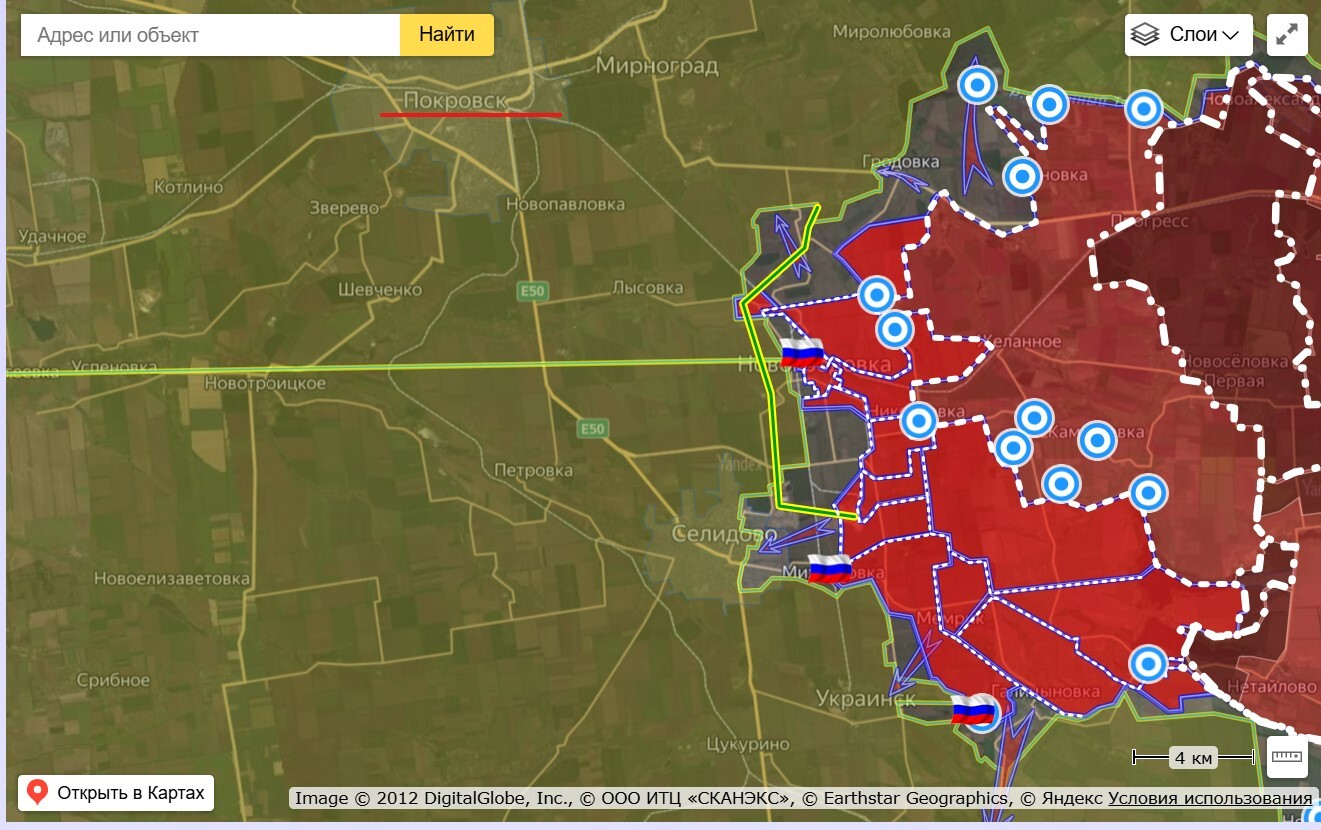The height and width of the screenshot is (830, 1321).
Task: Click the E50 road shield above Петровка
Action: (x=593, y=429)
